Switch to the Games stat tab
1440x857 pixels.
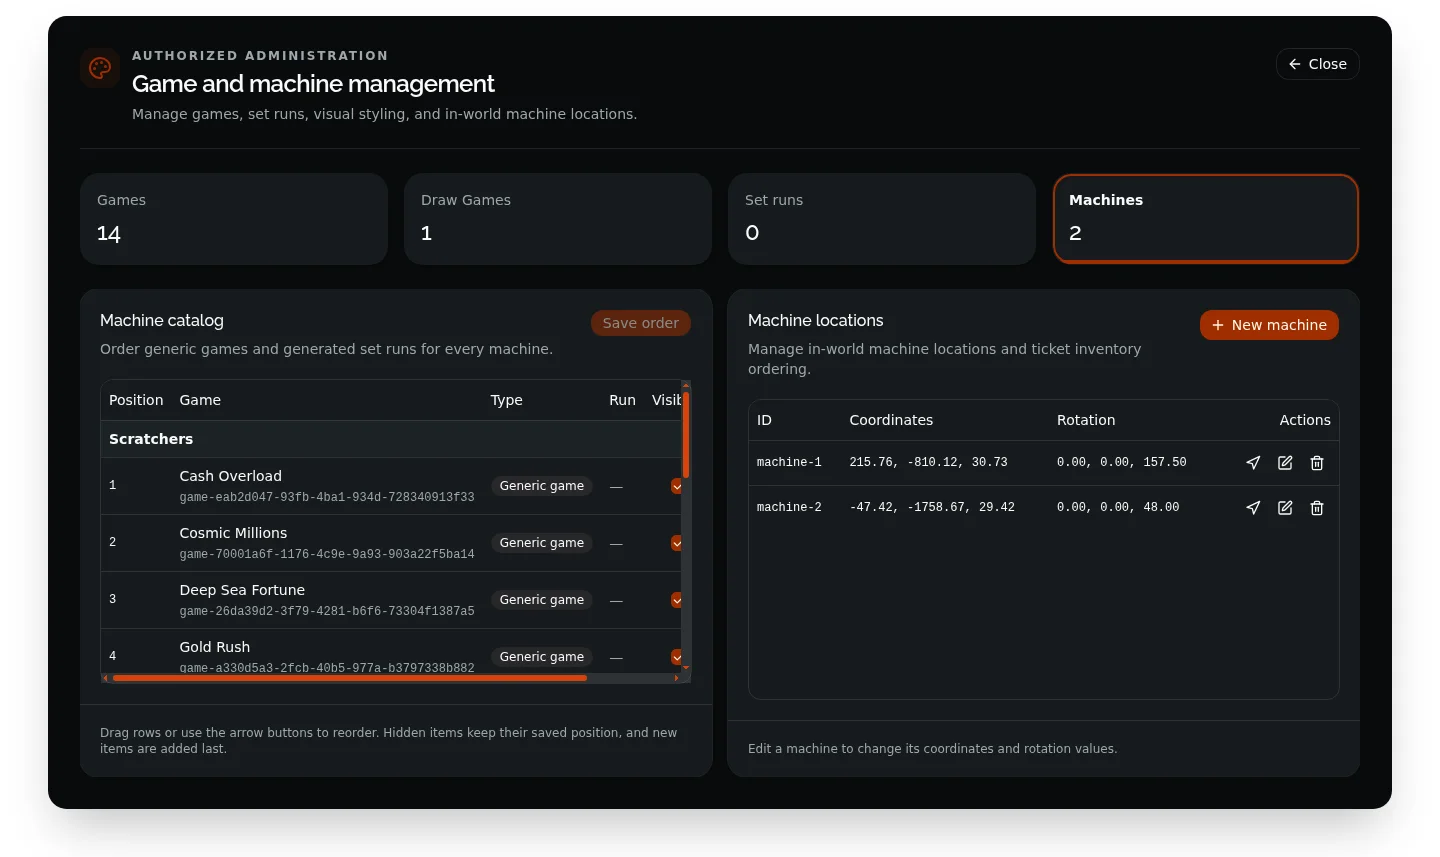[234, 219]
